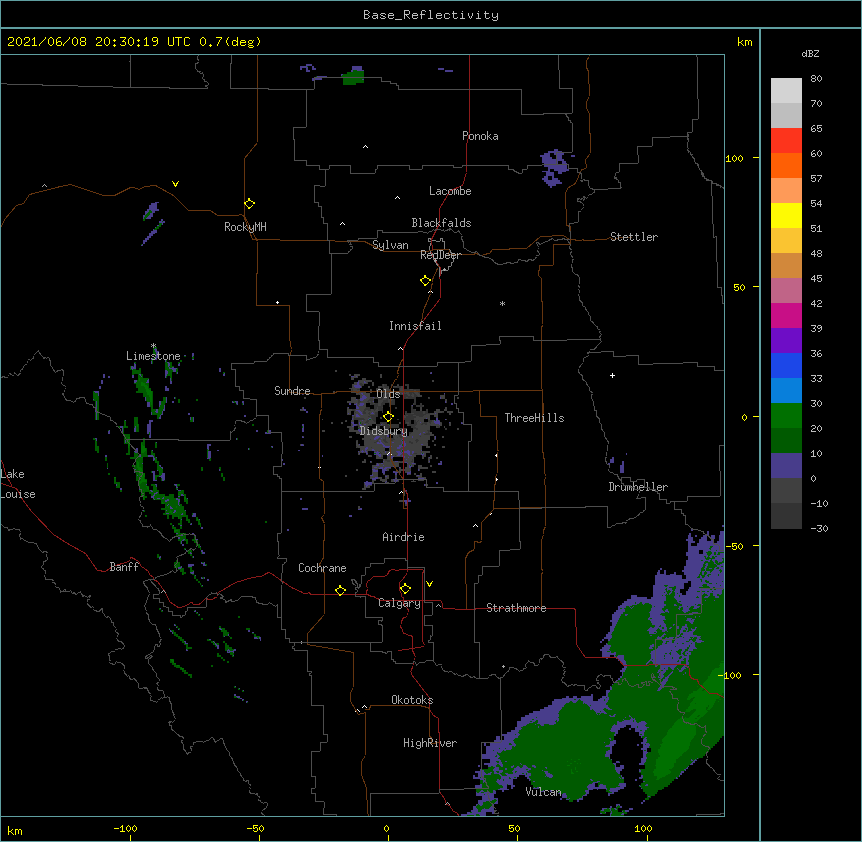Click the RedDeer city label

pyautogui.click(x=440, y=255)
